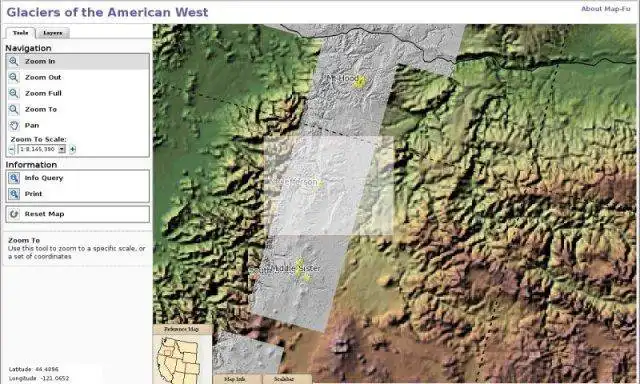Click the Longitude readout text
The image size is (640, 384).
pyautogui.click(x=39, y=378)
